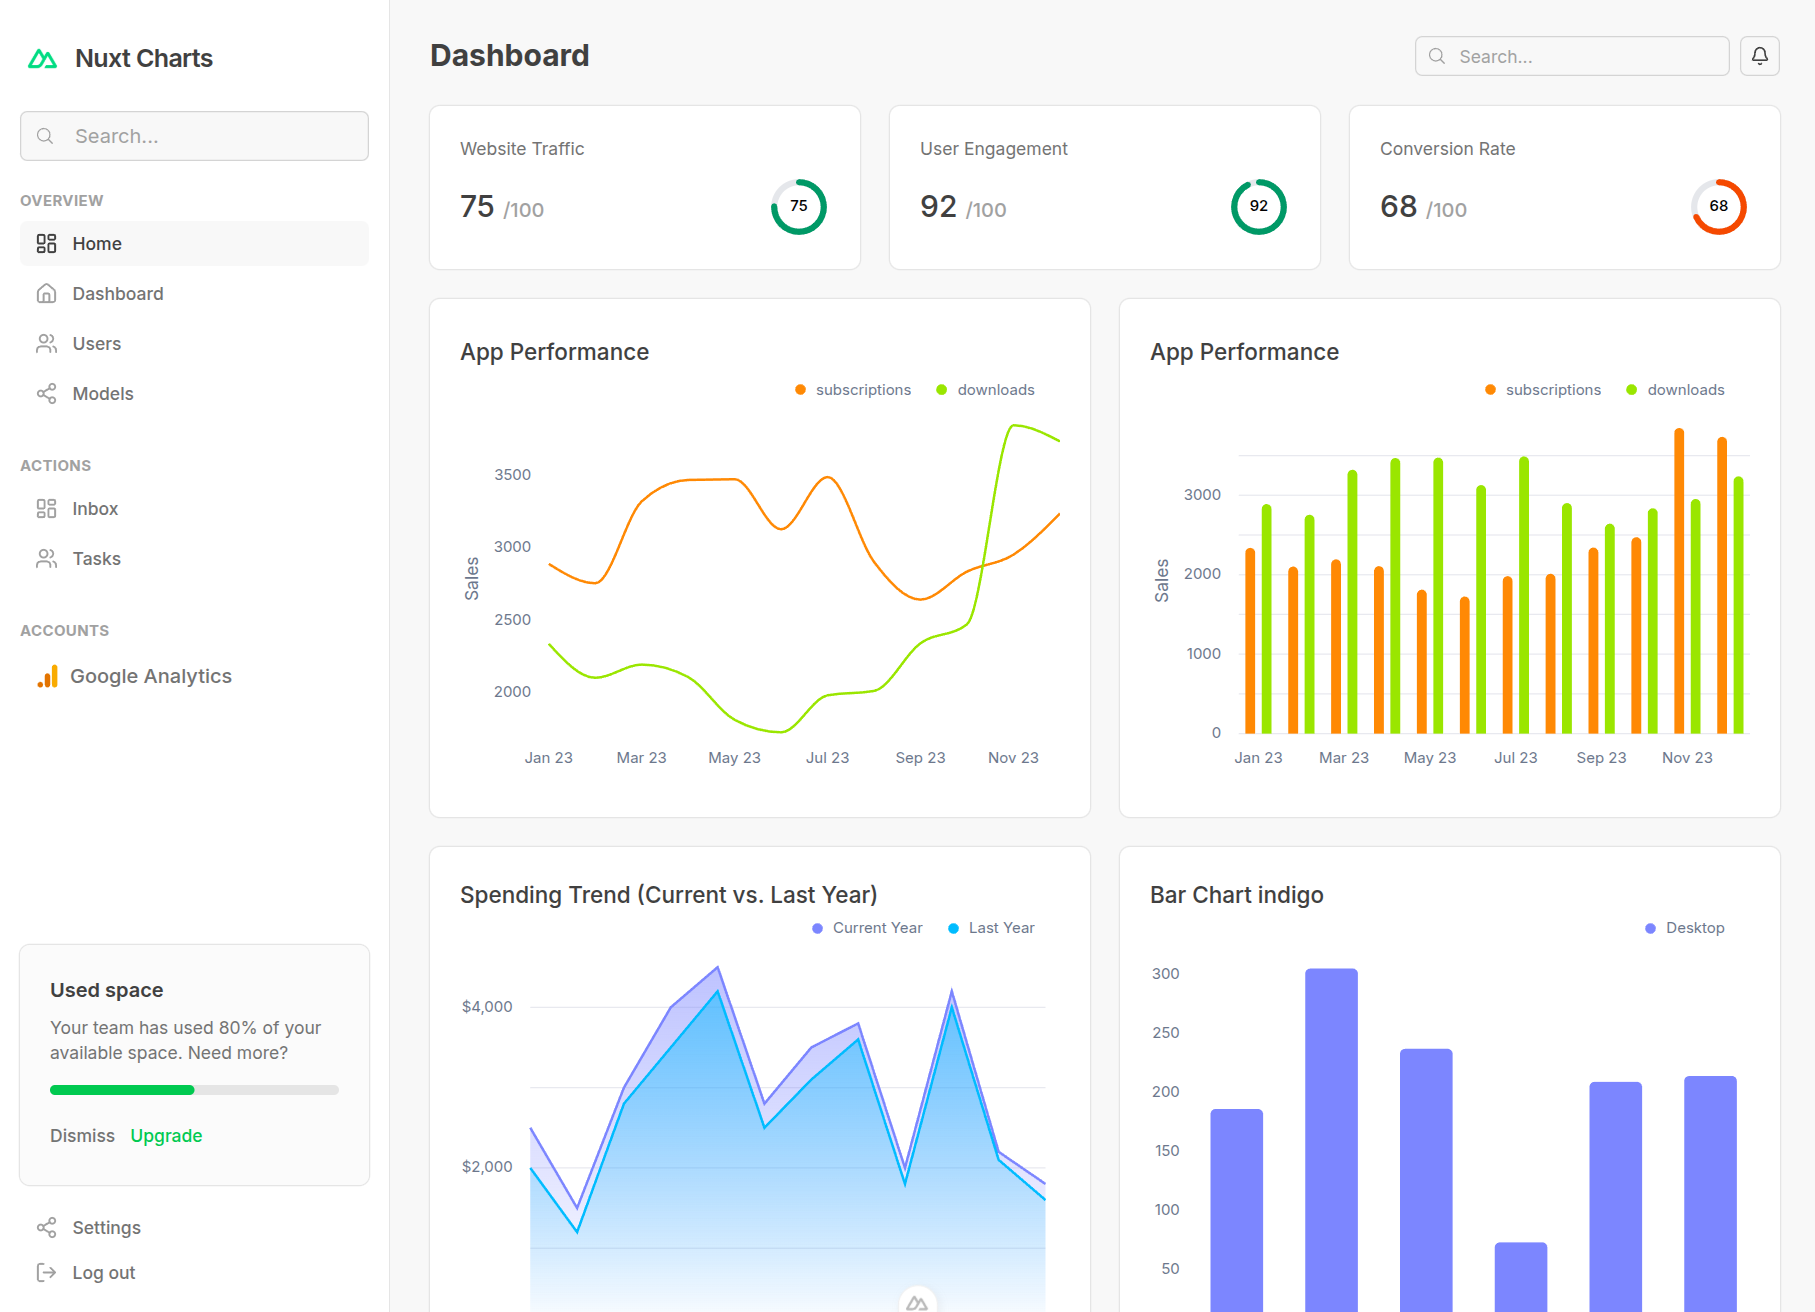
Task: Toggle Desktop legend item
Action: [x=1685, y=928]
